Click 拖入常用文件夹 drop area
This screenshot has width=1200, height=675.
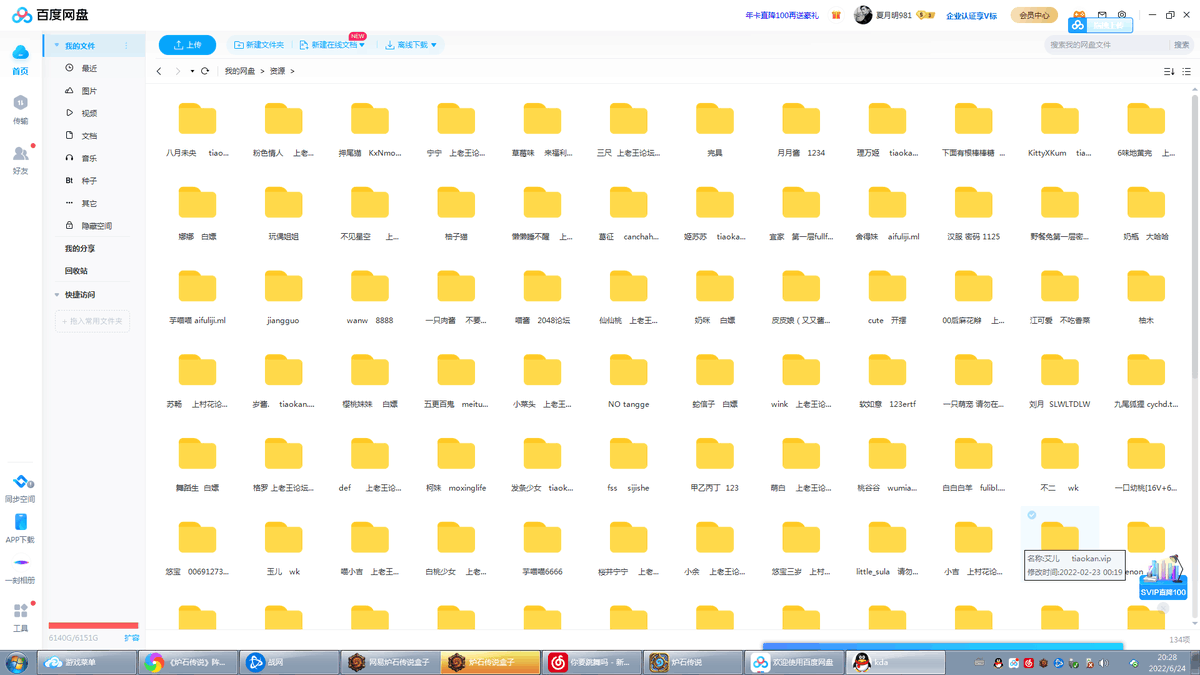92,321
